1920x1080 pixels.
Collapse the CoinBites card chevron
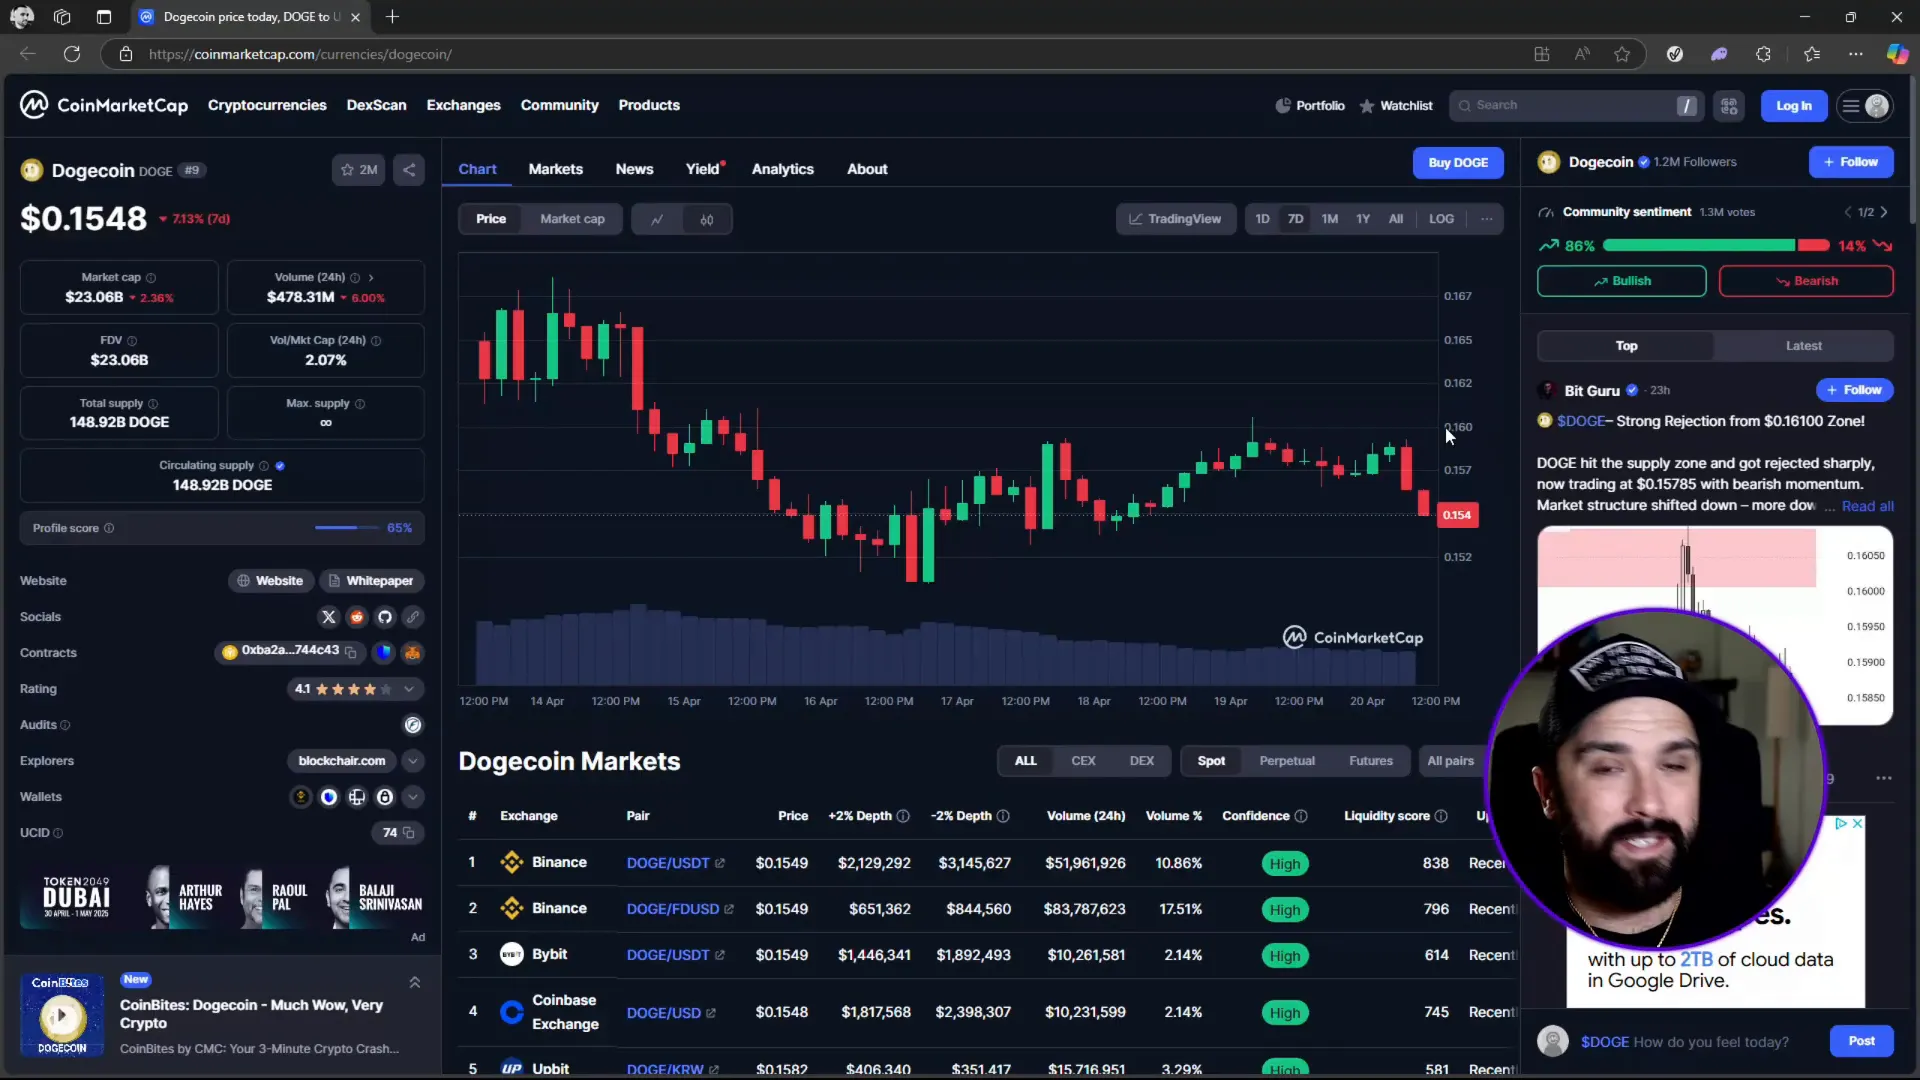coord(414,983)
